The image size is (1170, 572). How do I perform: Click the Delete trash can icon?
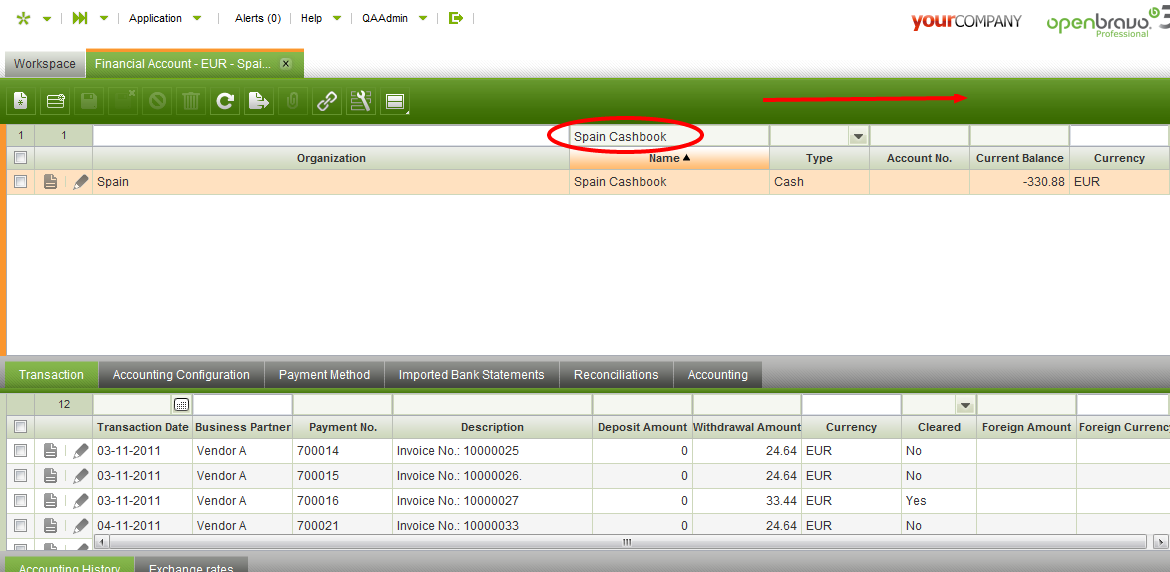click(191, 101)
